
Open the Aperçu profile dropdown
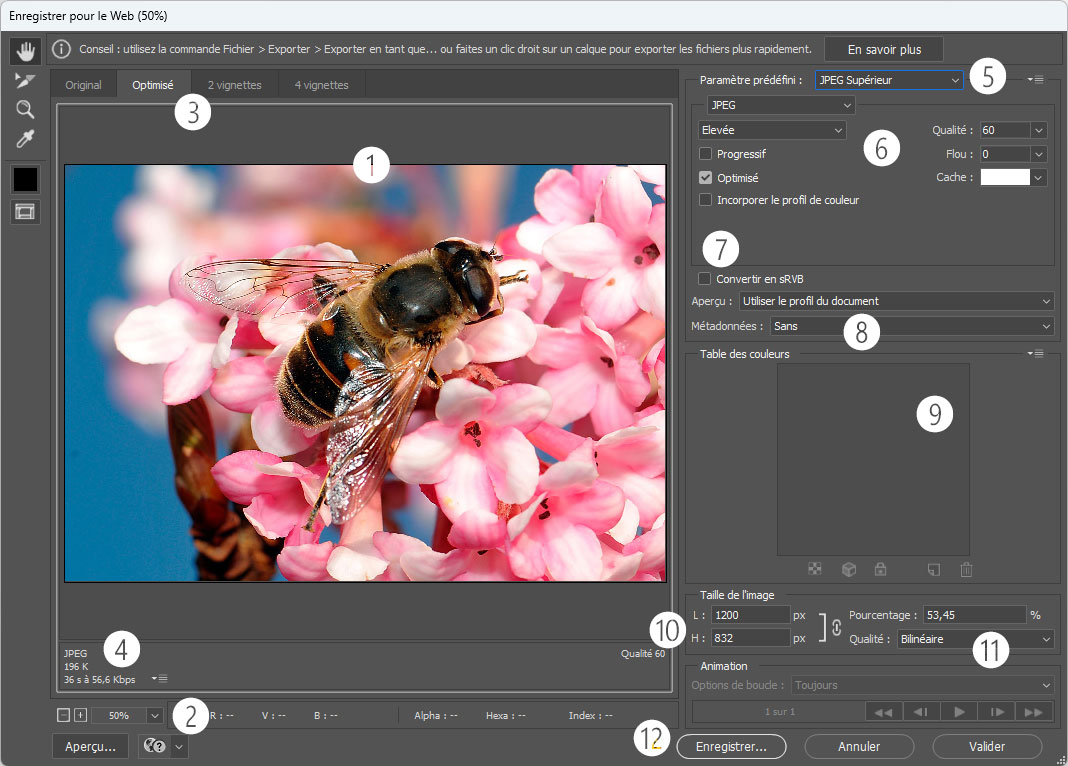tap(896, 301)
